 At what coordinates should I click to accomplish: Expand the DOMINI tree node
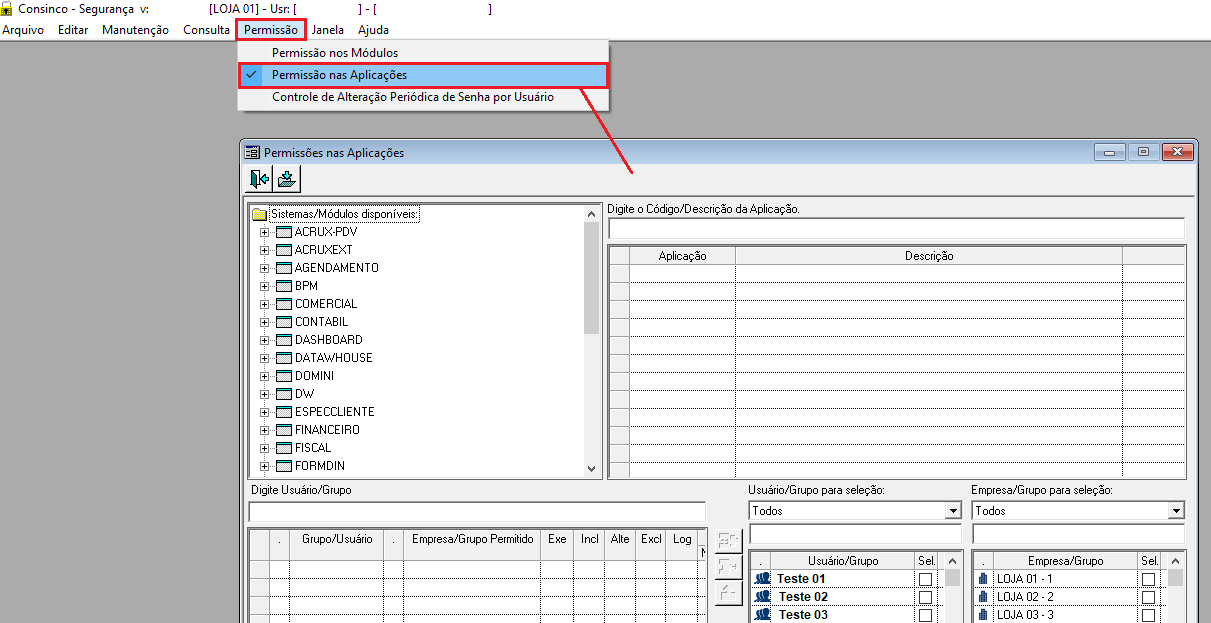(265, 376)
